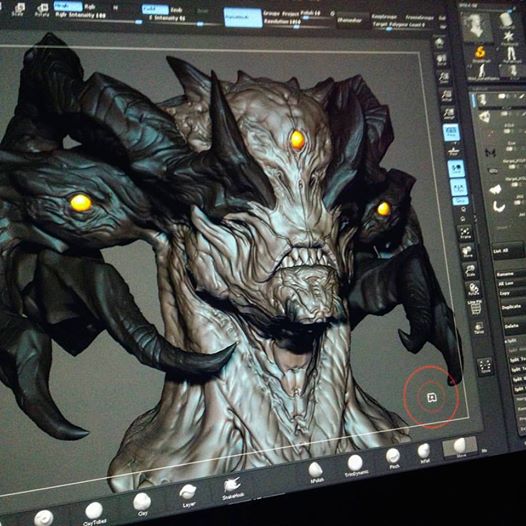Toggle the Zcut button
526x526 pixels.
203,11
